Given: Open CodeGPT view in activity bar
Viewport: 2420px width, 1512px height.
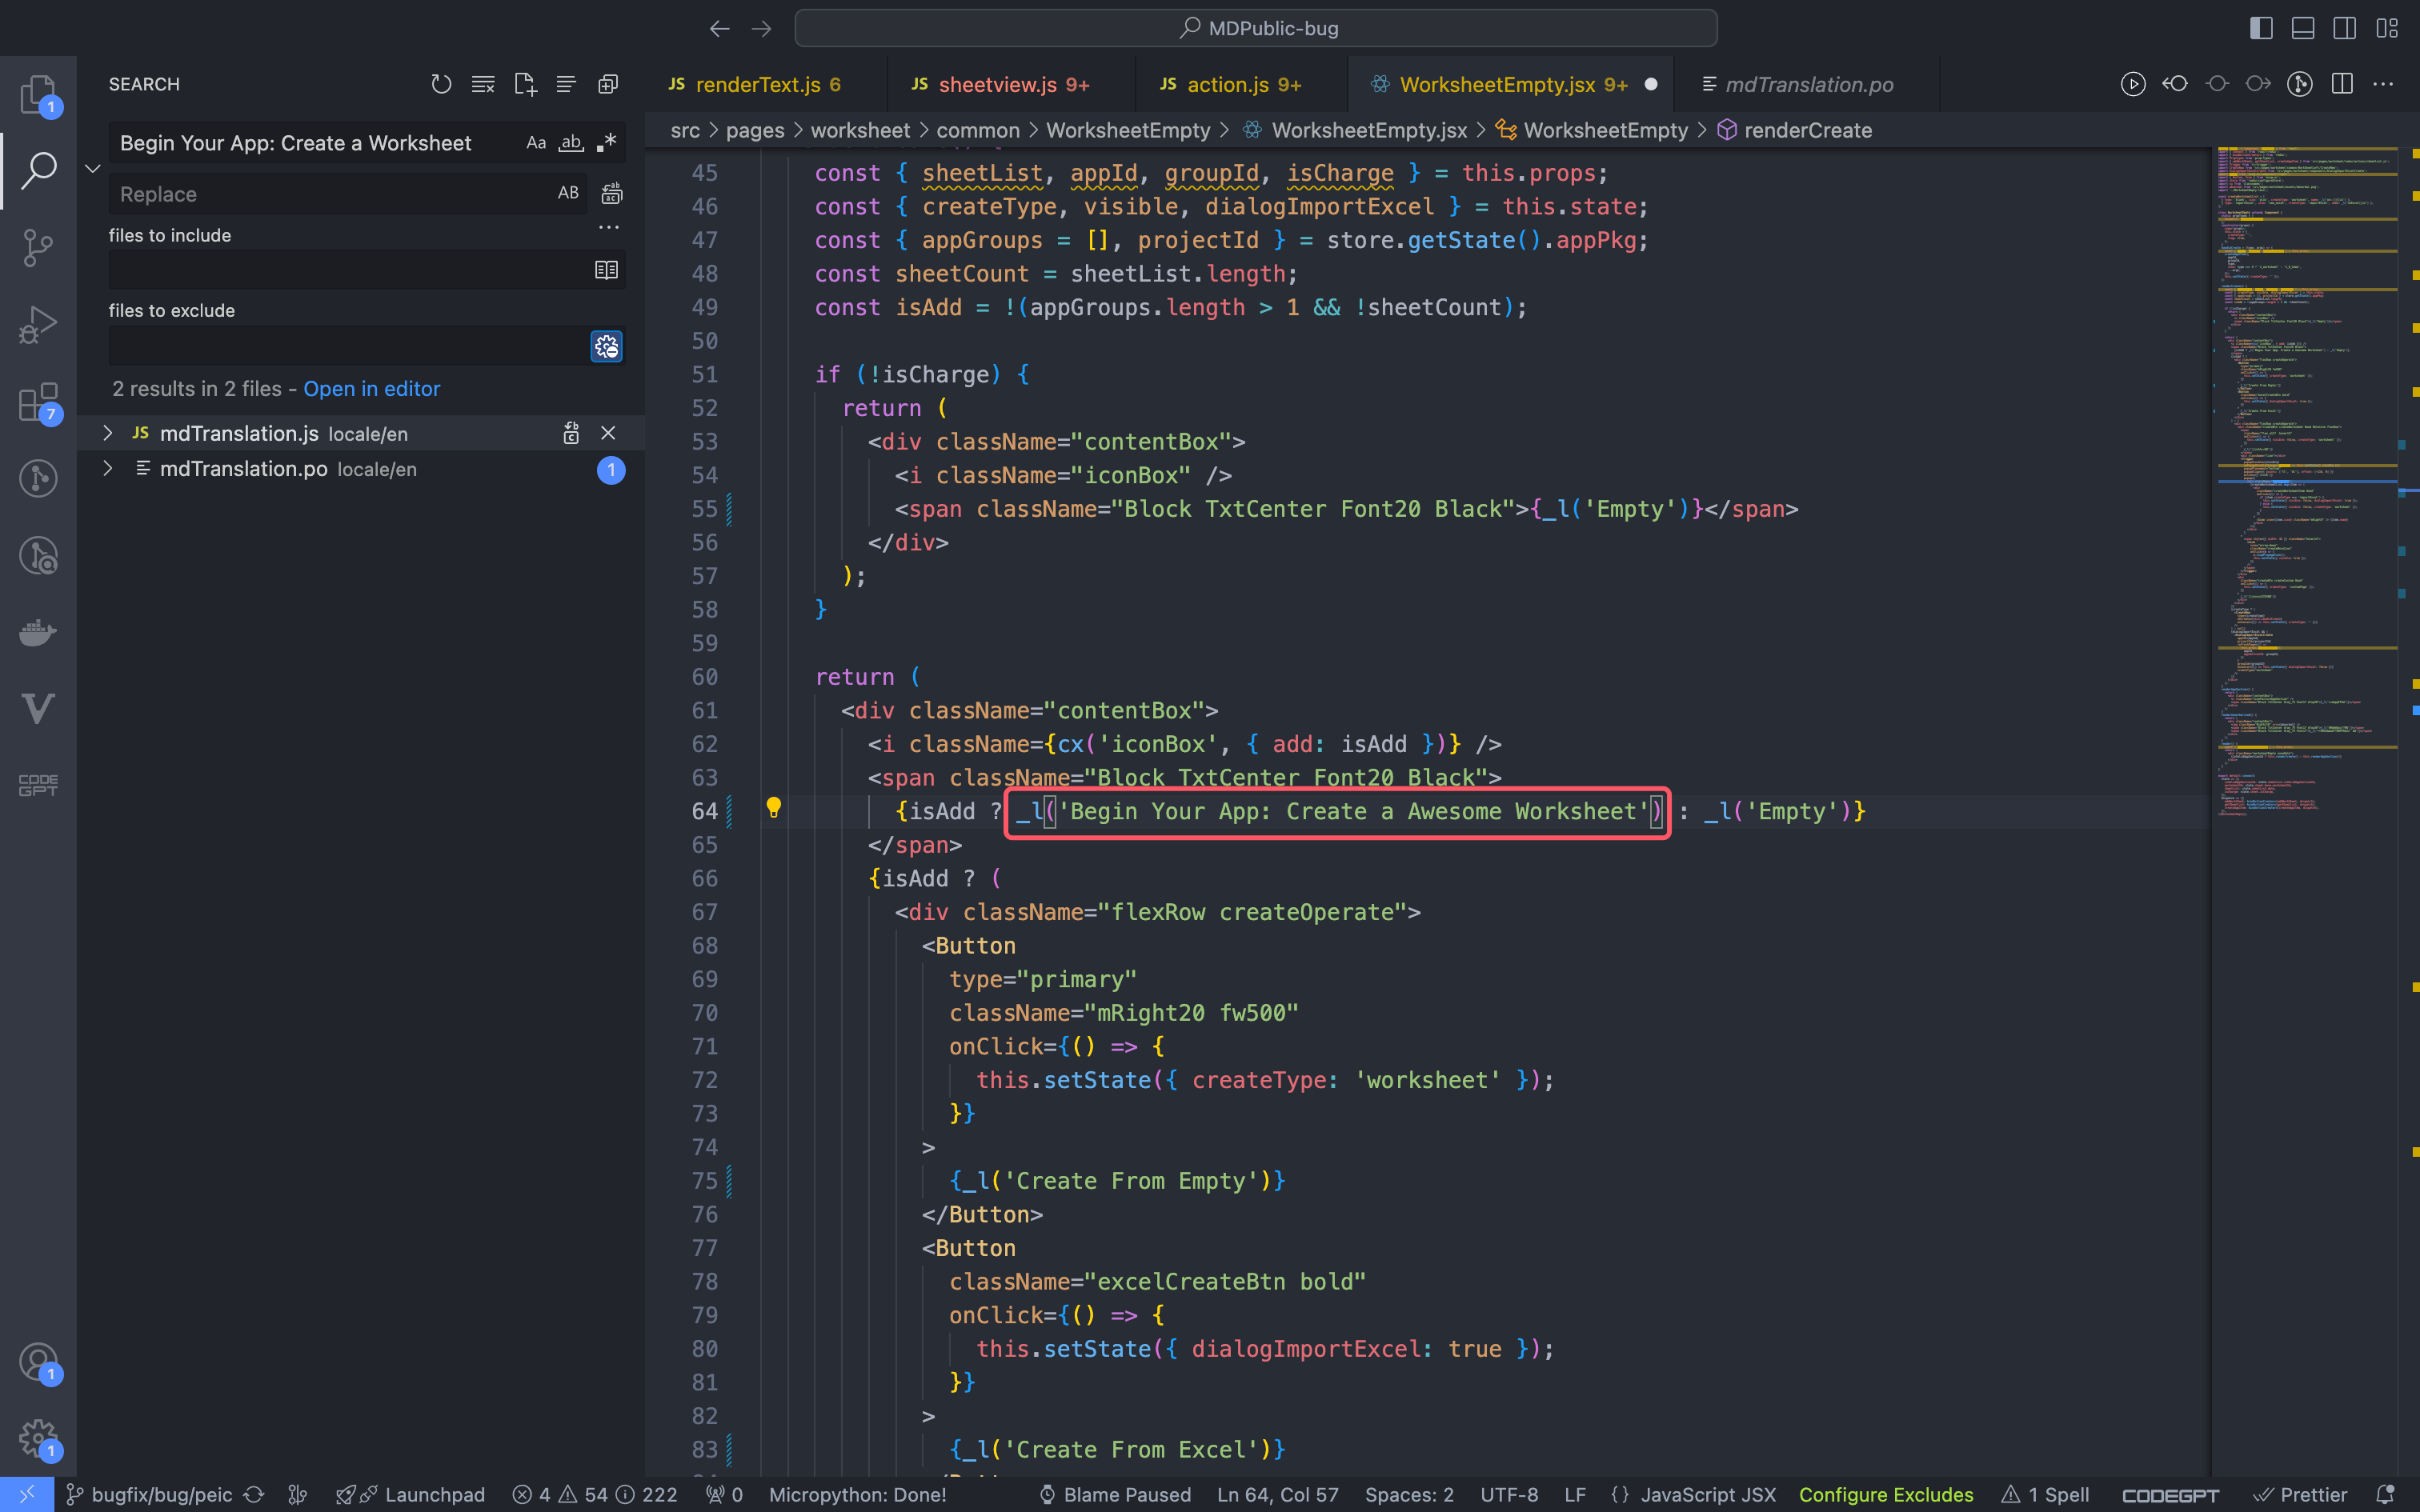Looking at the screenshot, I should (x=38, y=786).
